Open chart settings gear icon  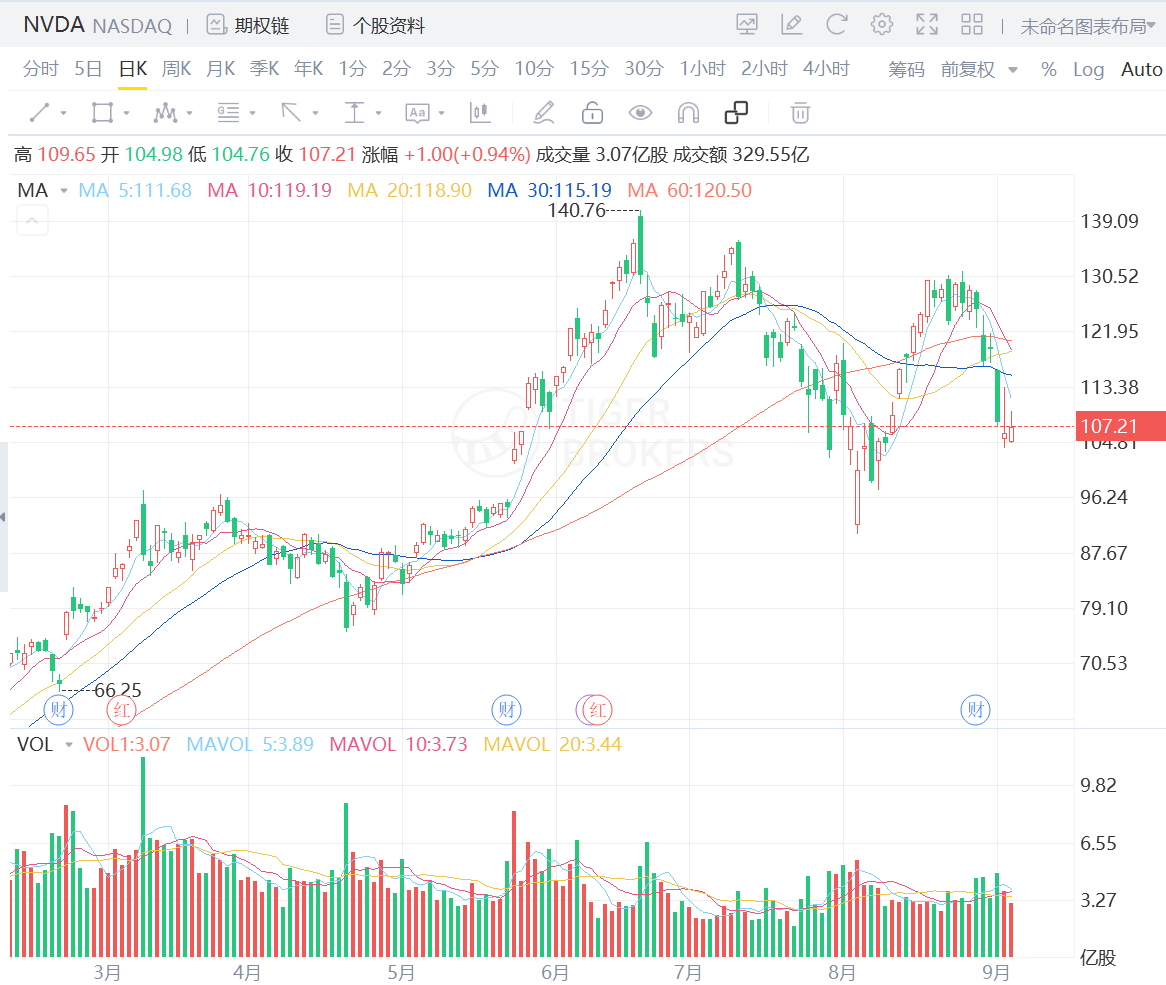click(881, 25)
